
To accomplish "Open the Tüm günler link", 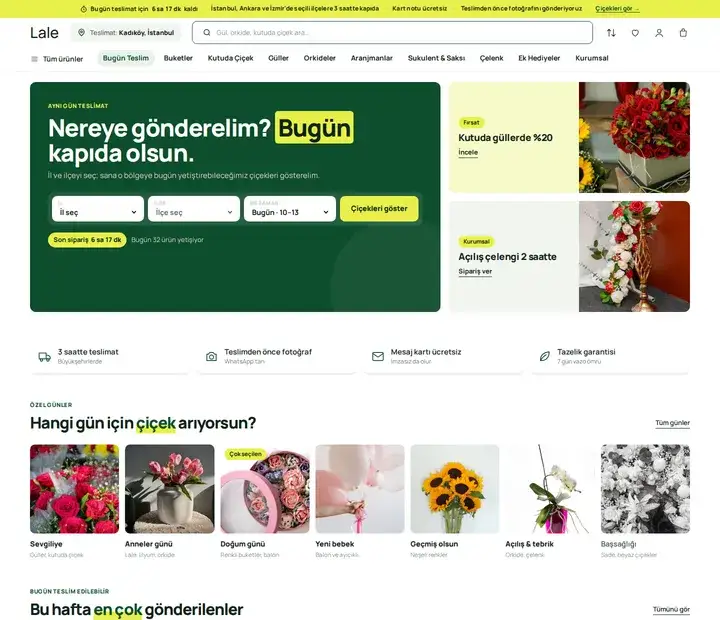I will 672,423.
